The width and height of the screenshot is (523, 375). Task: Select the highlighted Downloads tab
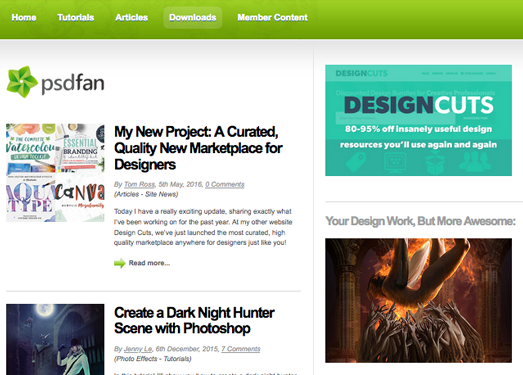pos(192,17)
